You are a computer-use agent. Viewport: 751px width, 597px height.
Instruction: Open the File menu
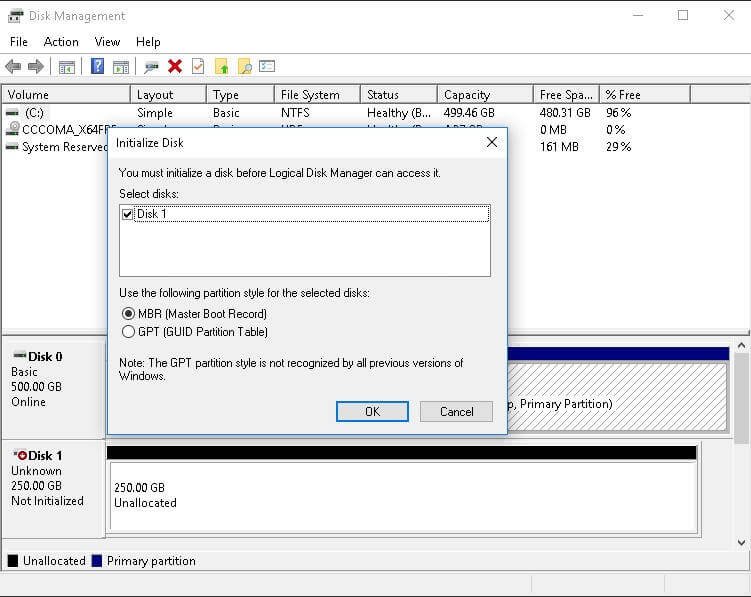click(x=19, y=42)
